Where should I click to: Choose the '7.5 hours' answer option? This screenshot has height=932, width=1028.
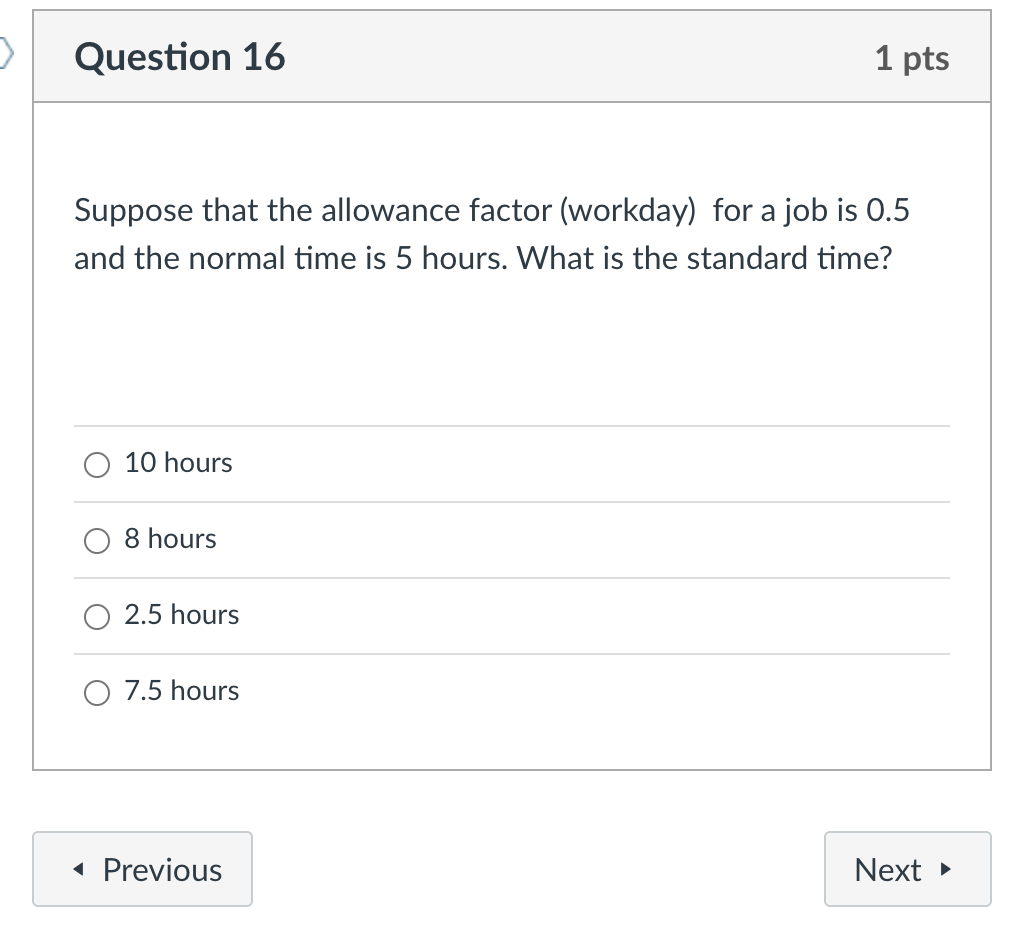tap(96, 692)
